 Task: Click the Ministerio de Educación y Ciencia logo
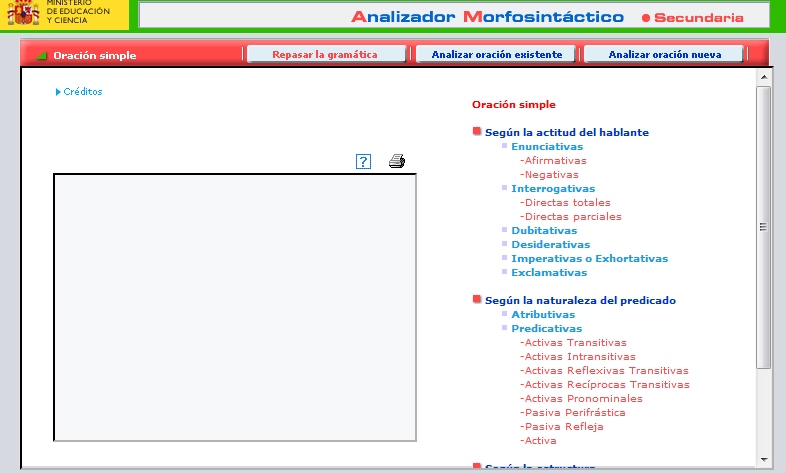pos(64,13)
